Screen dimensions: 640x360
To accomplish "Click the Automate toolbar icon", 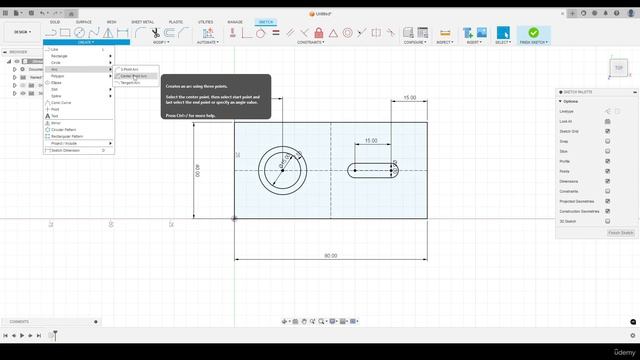I will pos(208,33).
